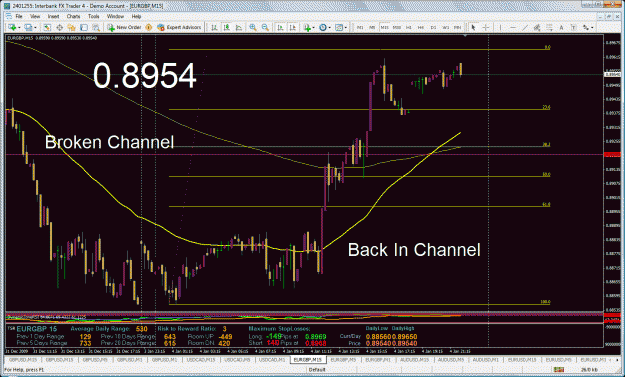Screen dimensions: 625x377
Task: Switch chart to Bar Chart type
Action: (x=214, y=27)
